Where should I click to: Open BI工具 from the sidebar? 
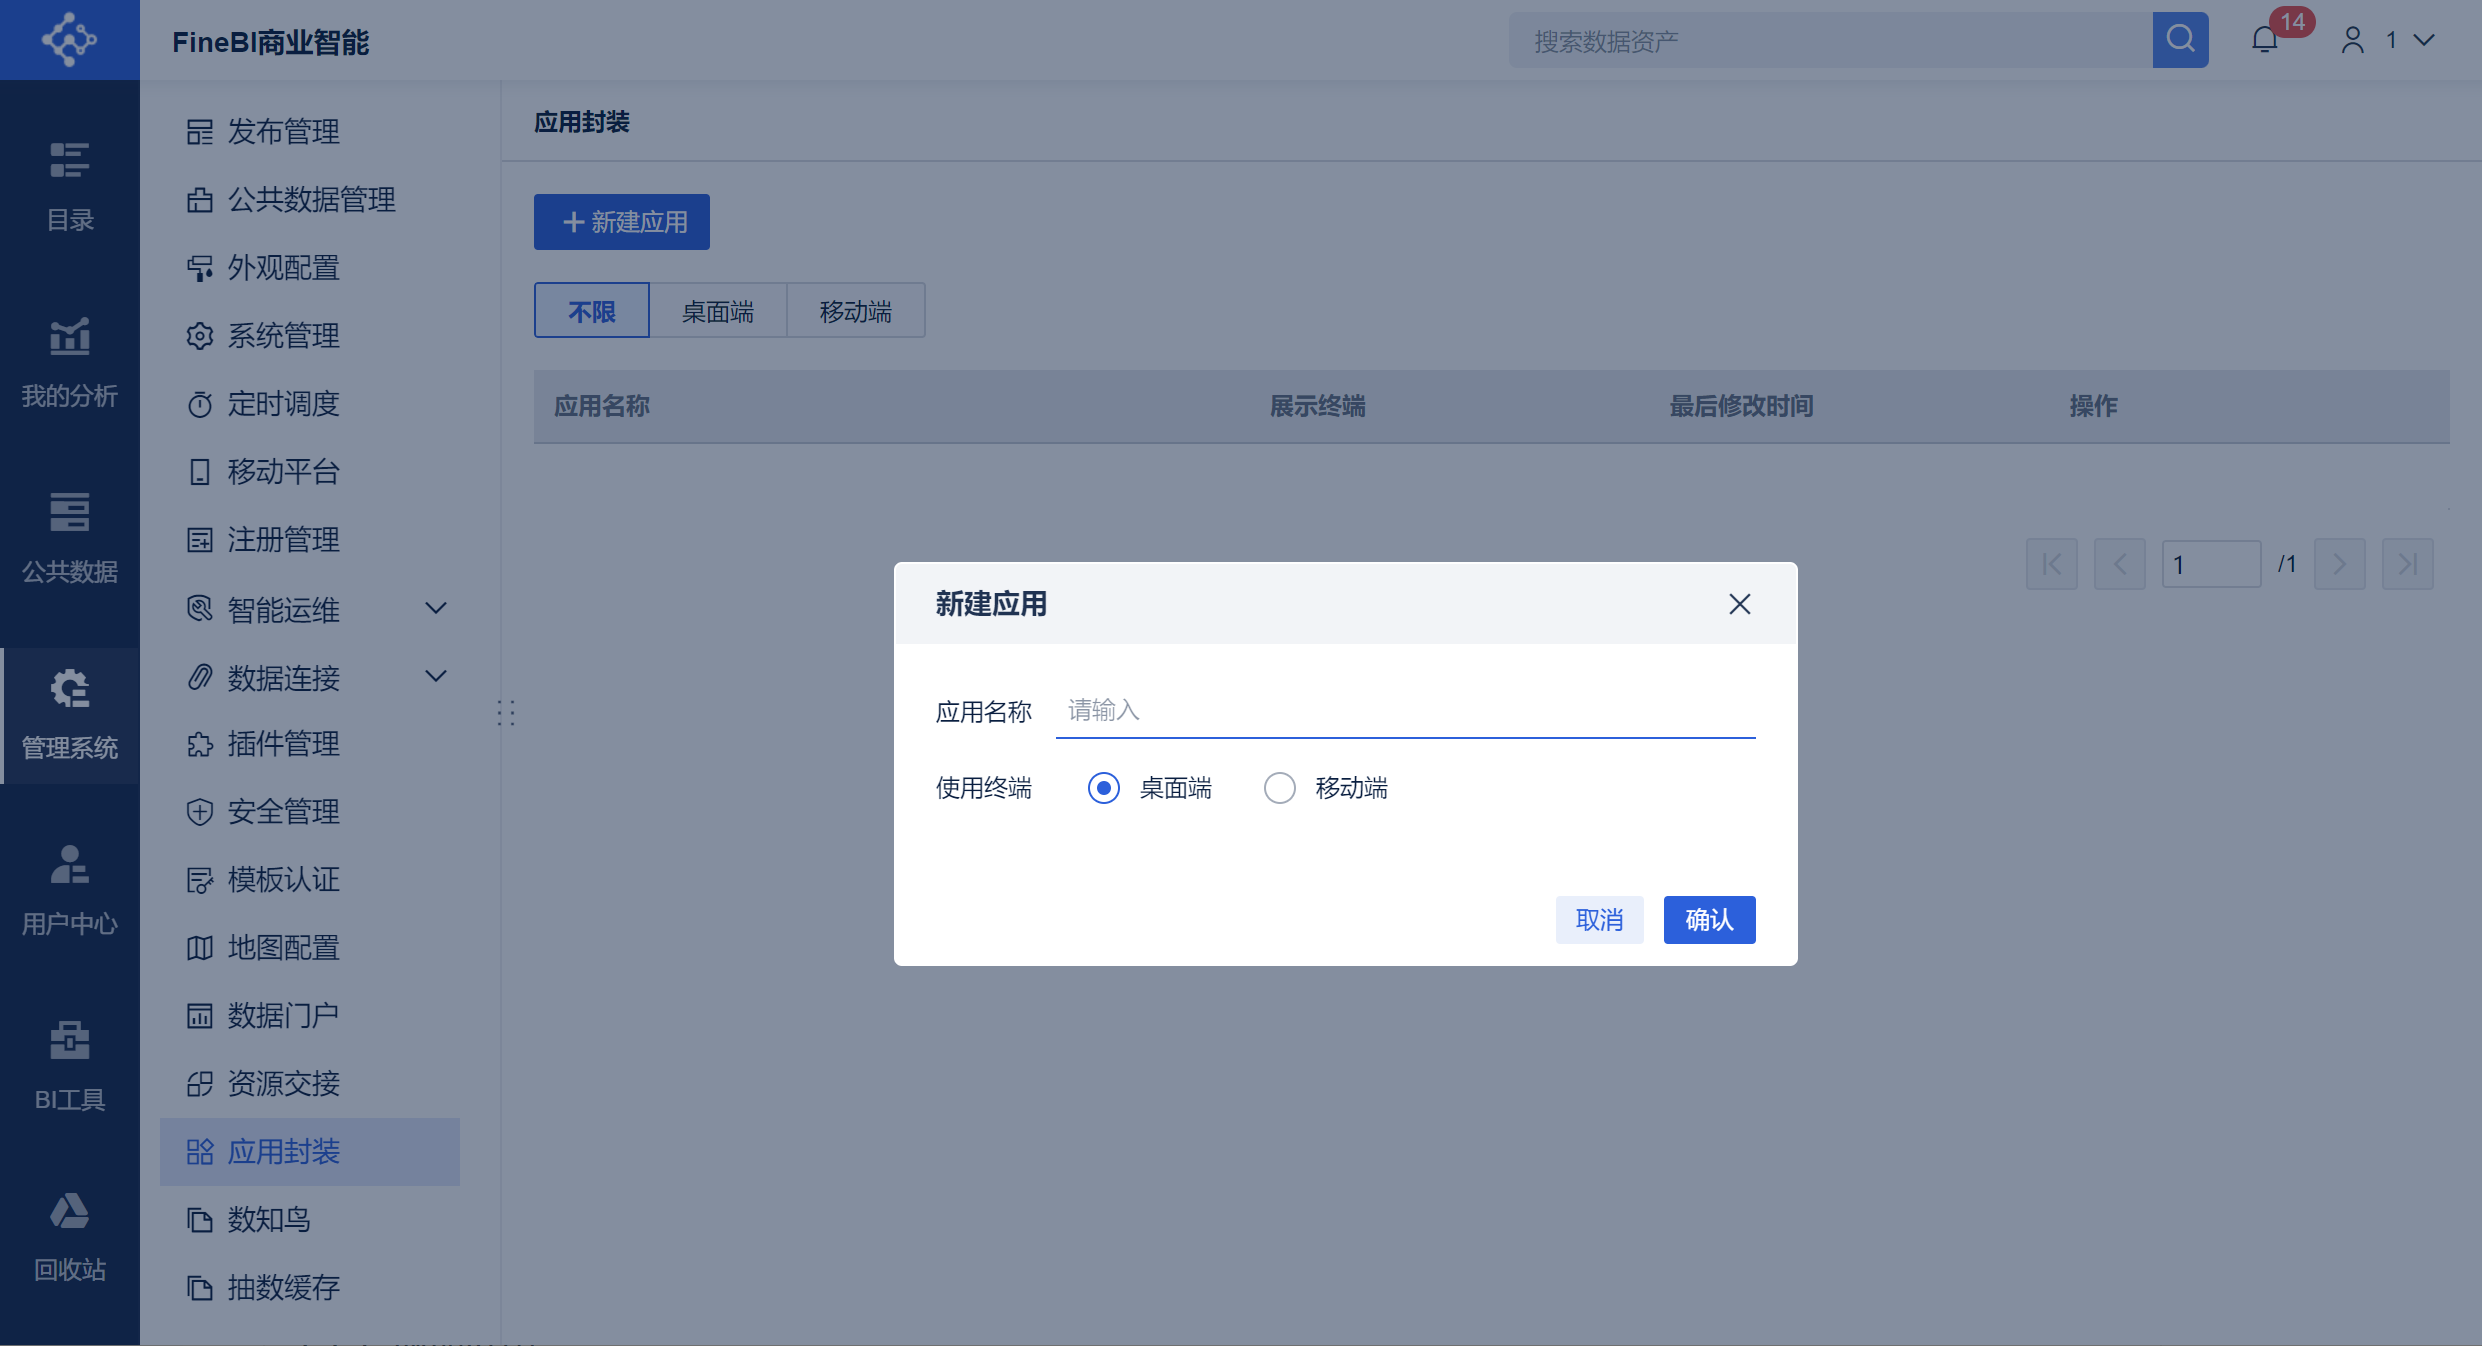point(69,1066)
